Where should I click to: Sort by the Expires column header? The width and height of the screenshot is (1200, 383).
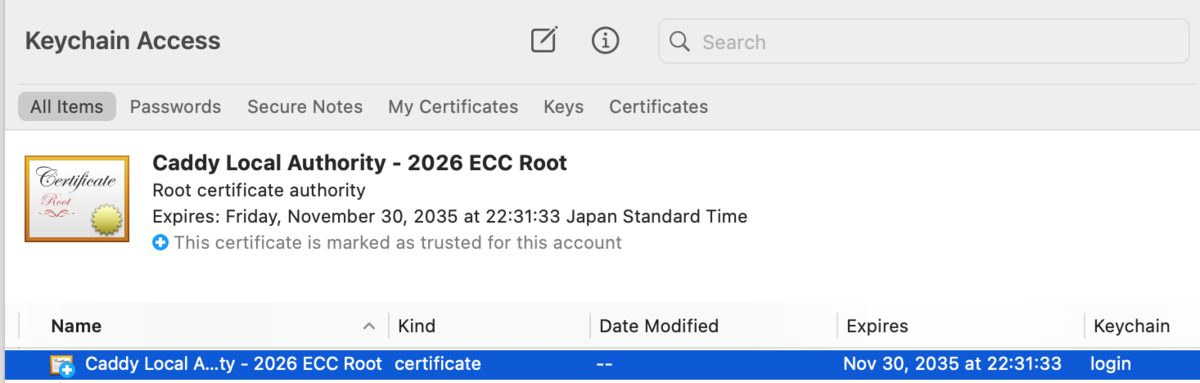click(960, 326)
